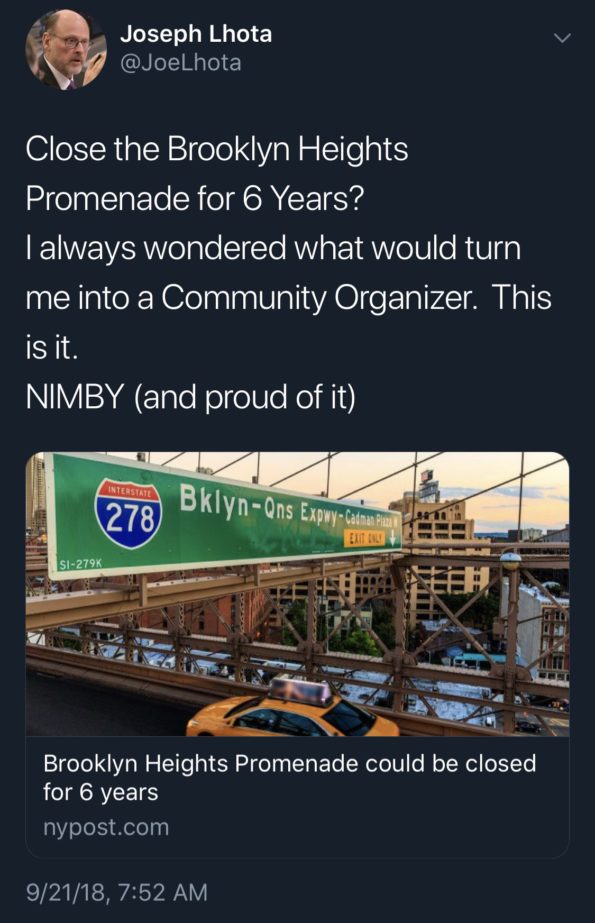Expand the tweet options chevron
595x923 pixels.
click(562, 39)
